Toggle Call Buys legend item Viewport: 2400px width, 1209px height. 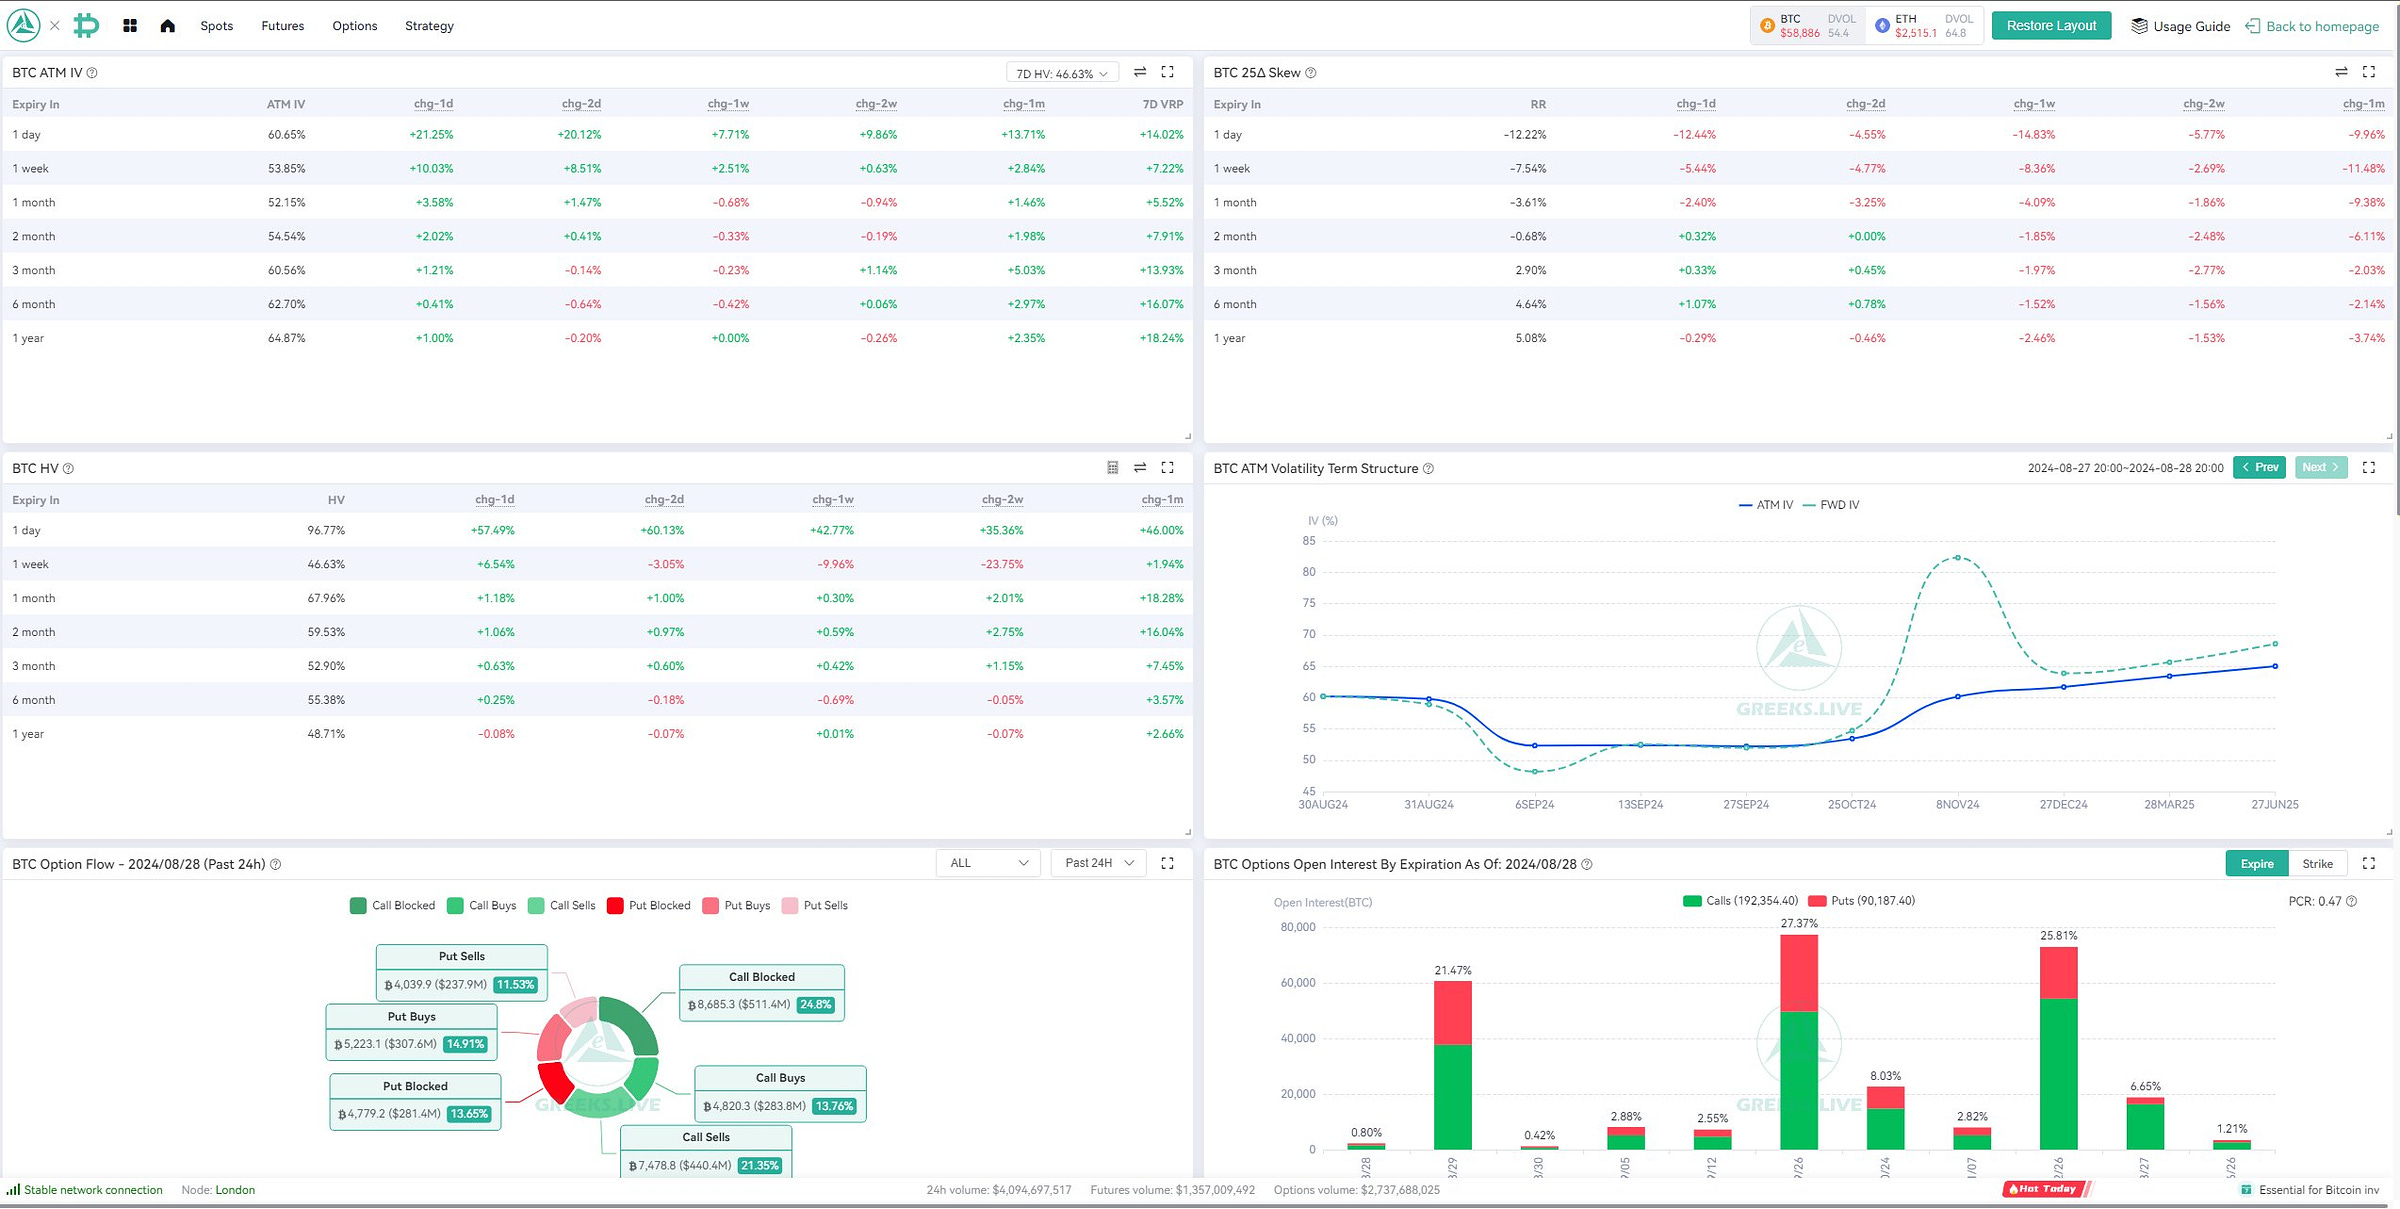click(482, 906)
